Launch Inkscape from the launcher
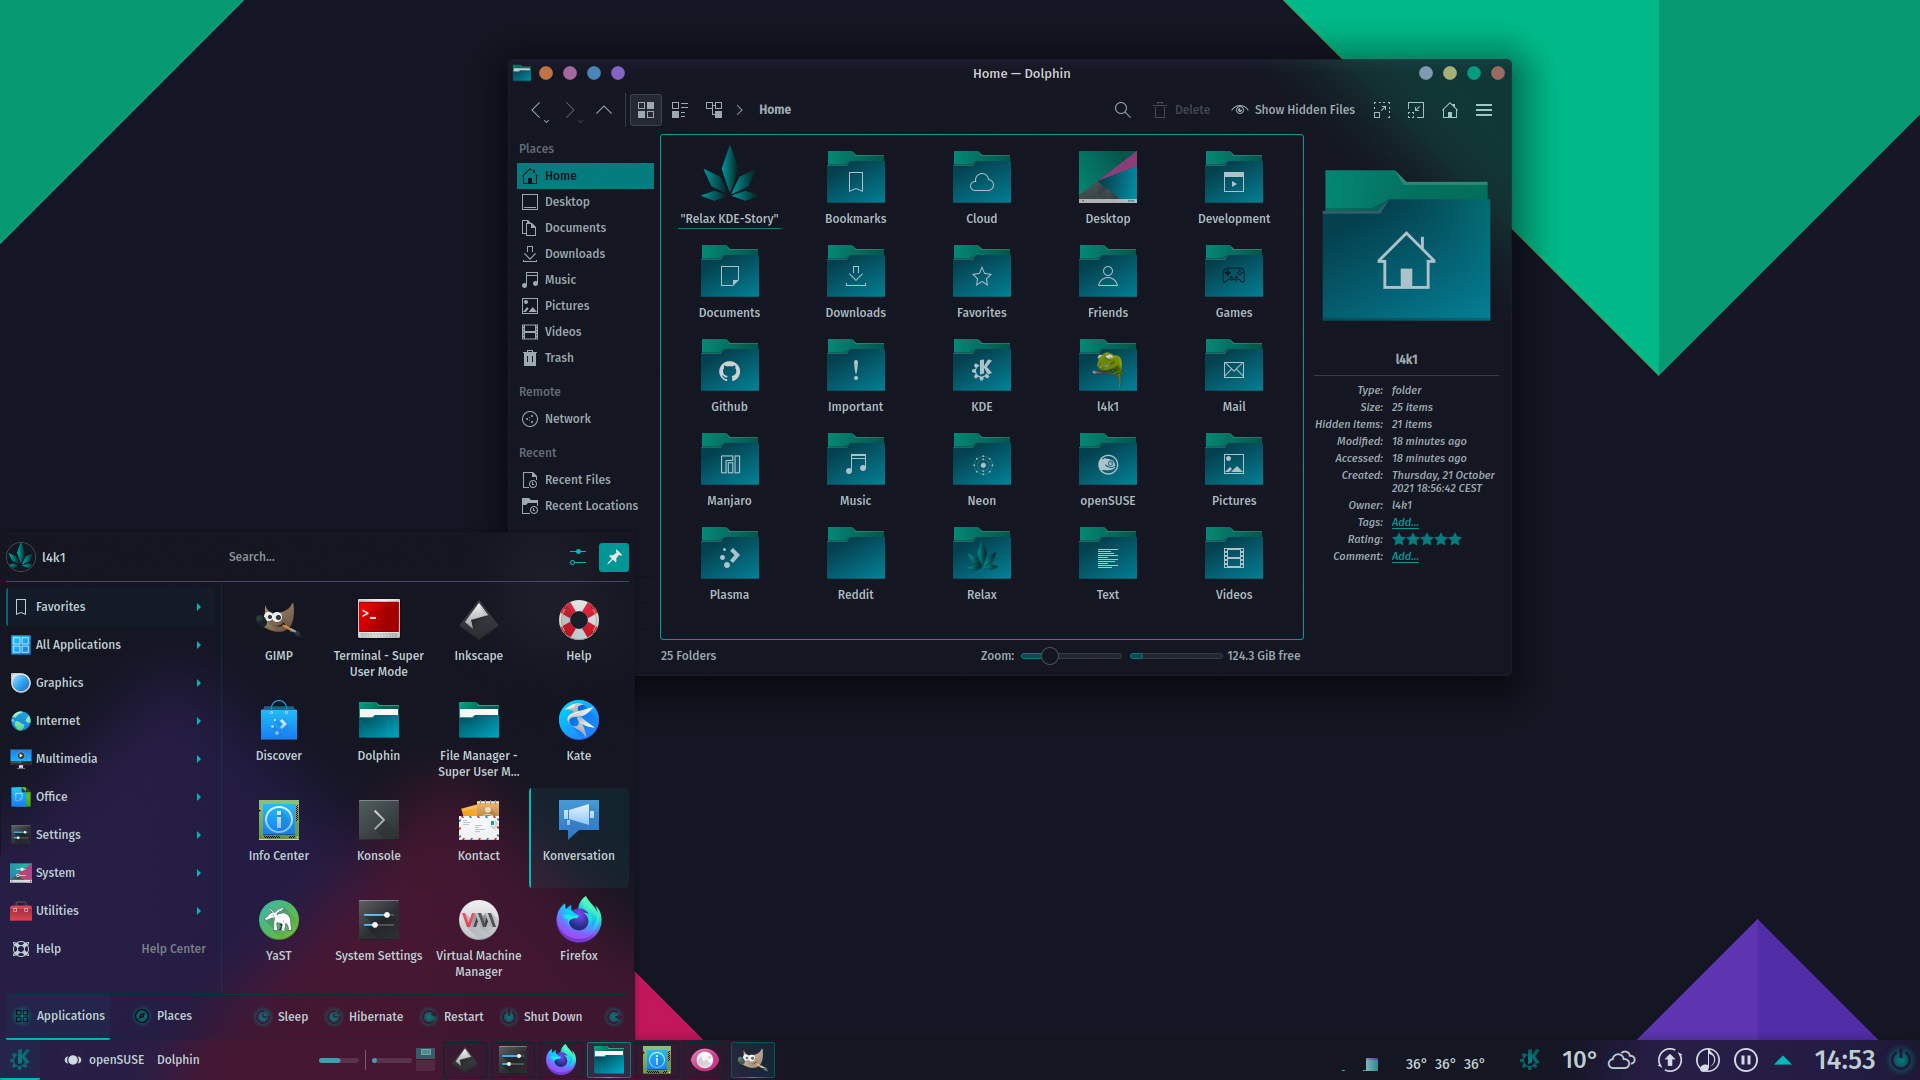 coord(479,632)
